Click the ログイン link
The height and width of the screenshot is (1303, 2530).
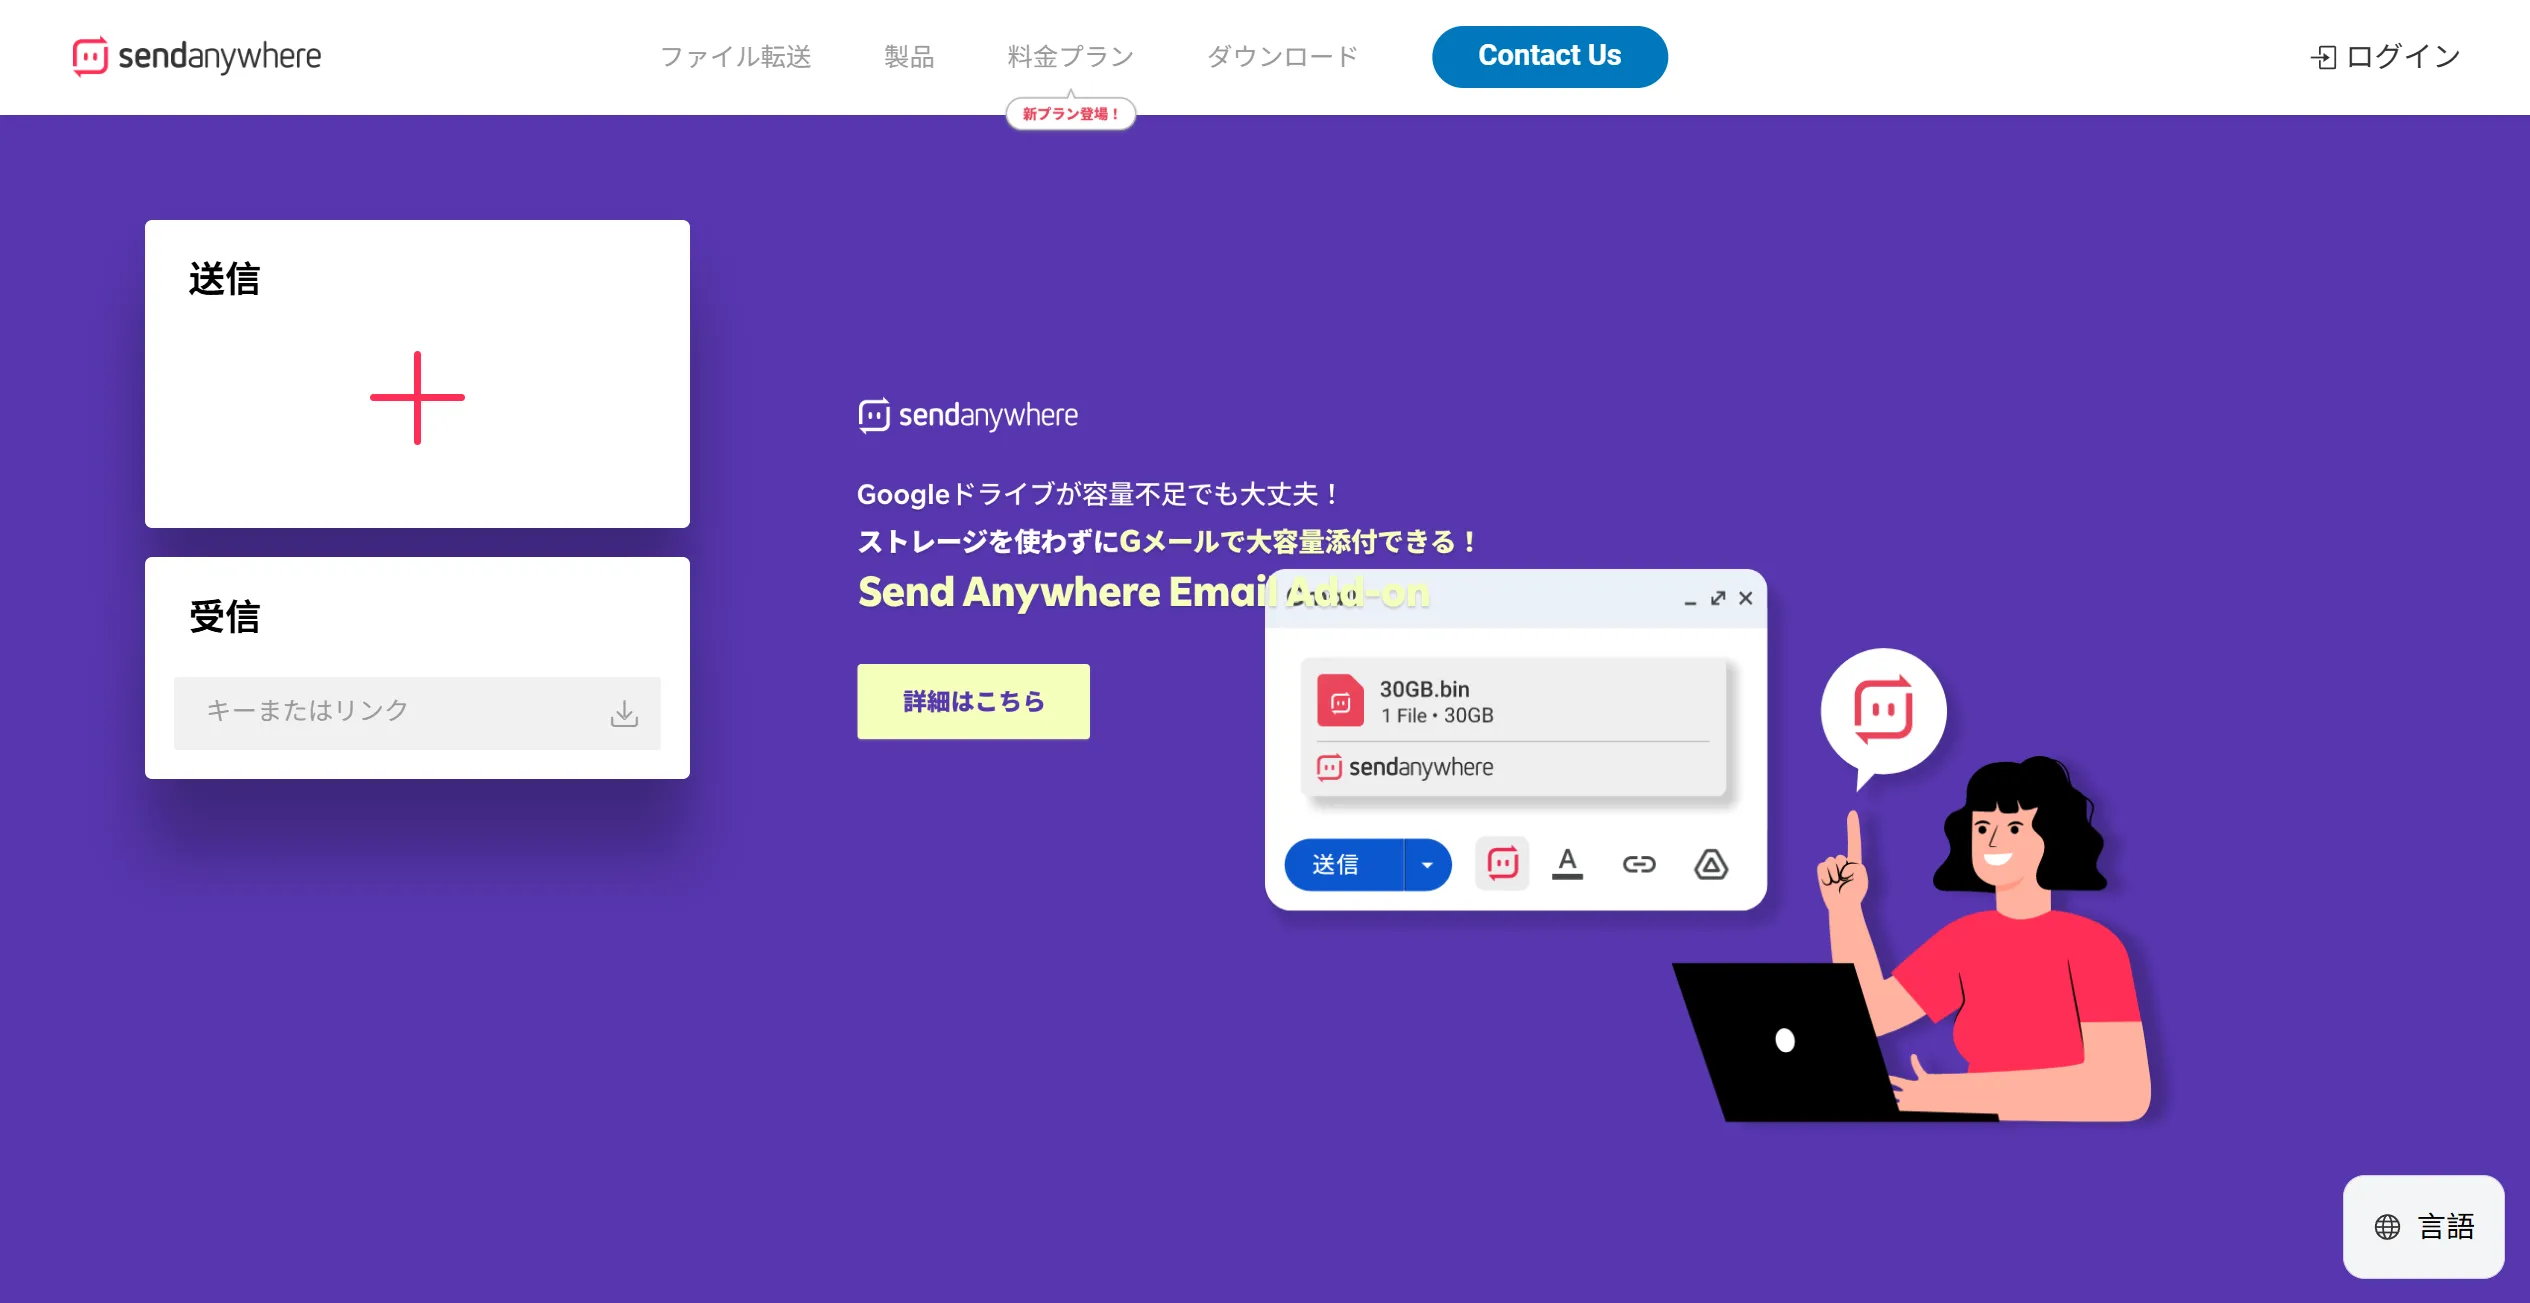2385,57
